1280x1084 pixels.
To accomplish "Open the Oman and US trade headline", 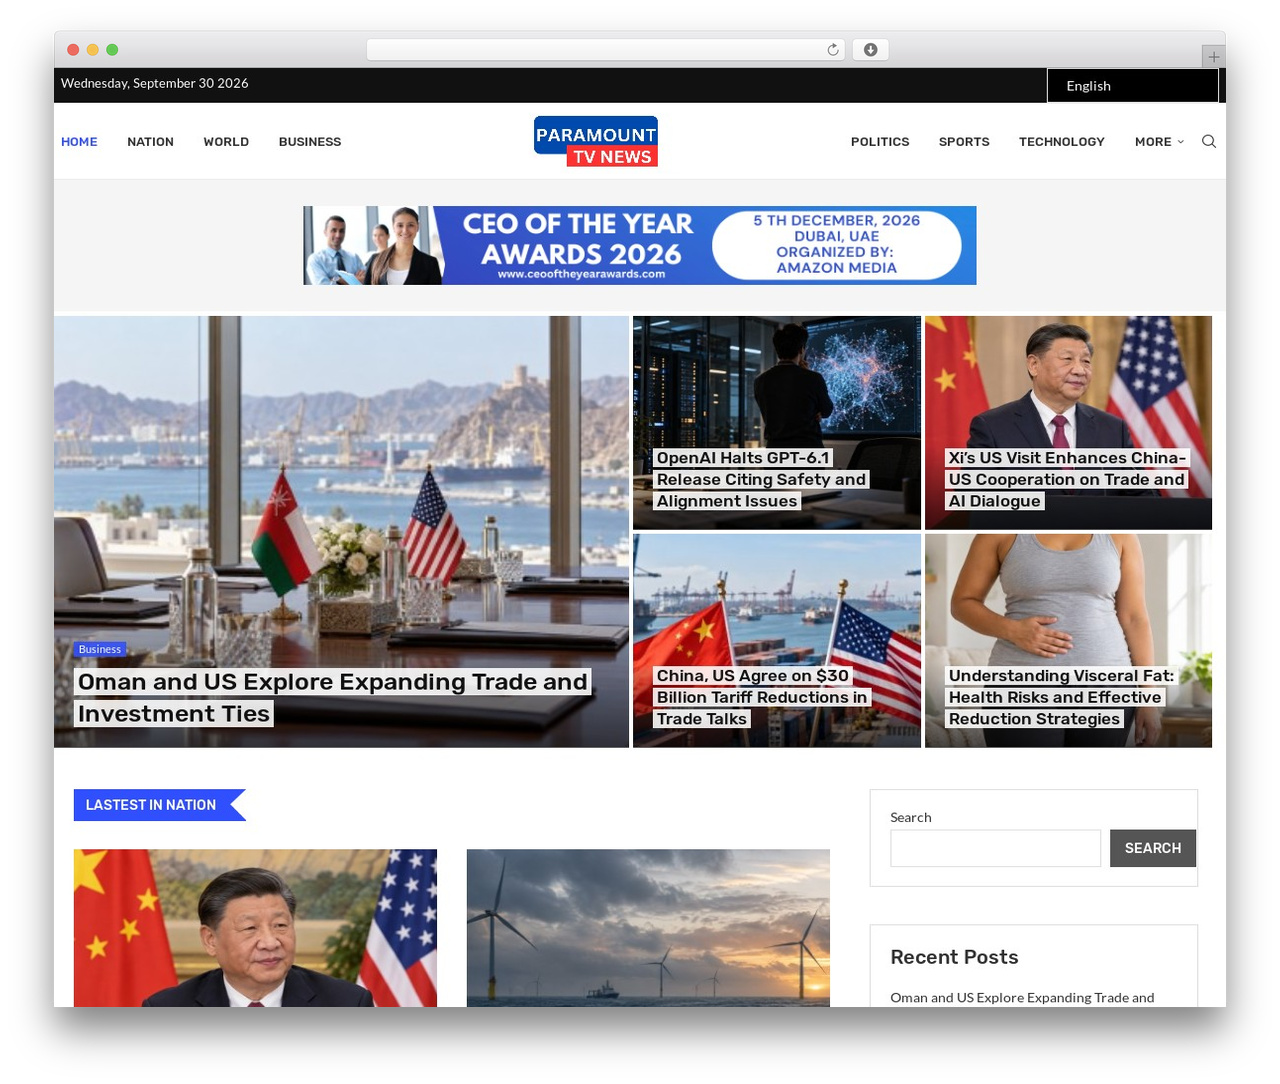I will point(332,697).
